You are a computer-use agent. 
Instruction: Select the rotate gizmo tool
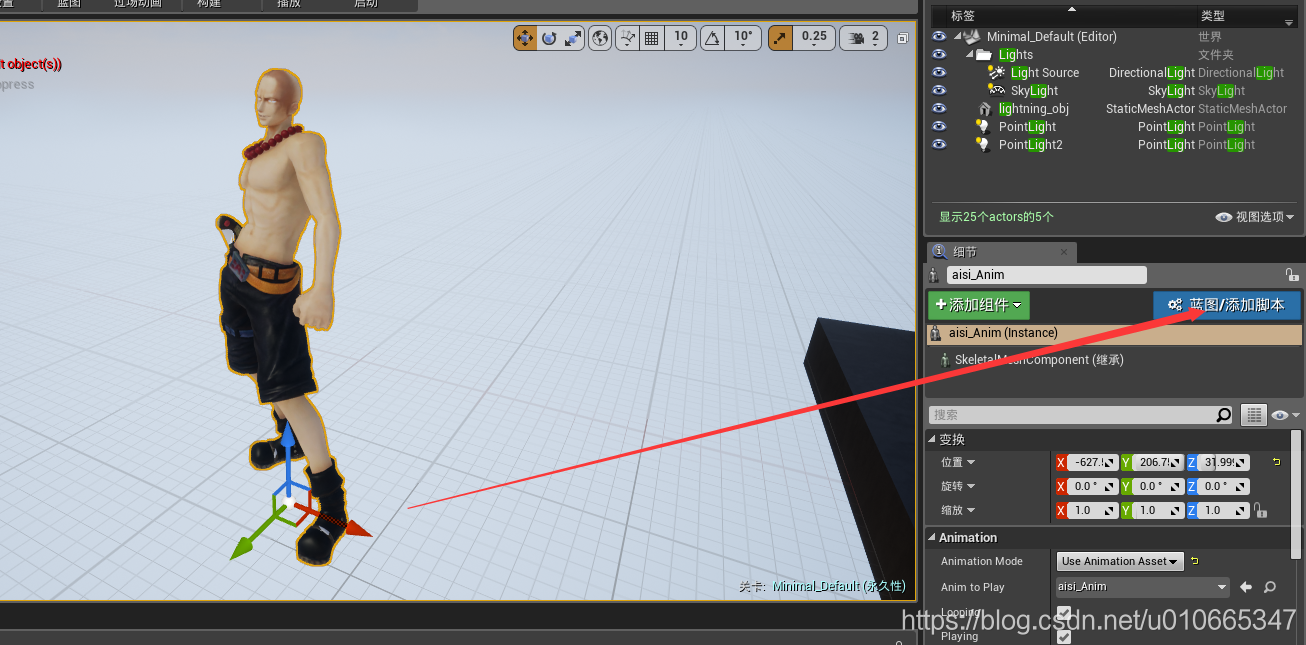tap(549, 38)
